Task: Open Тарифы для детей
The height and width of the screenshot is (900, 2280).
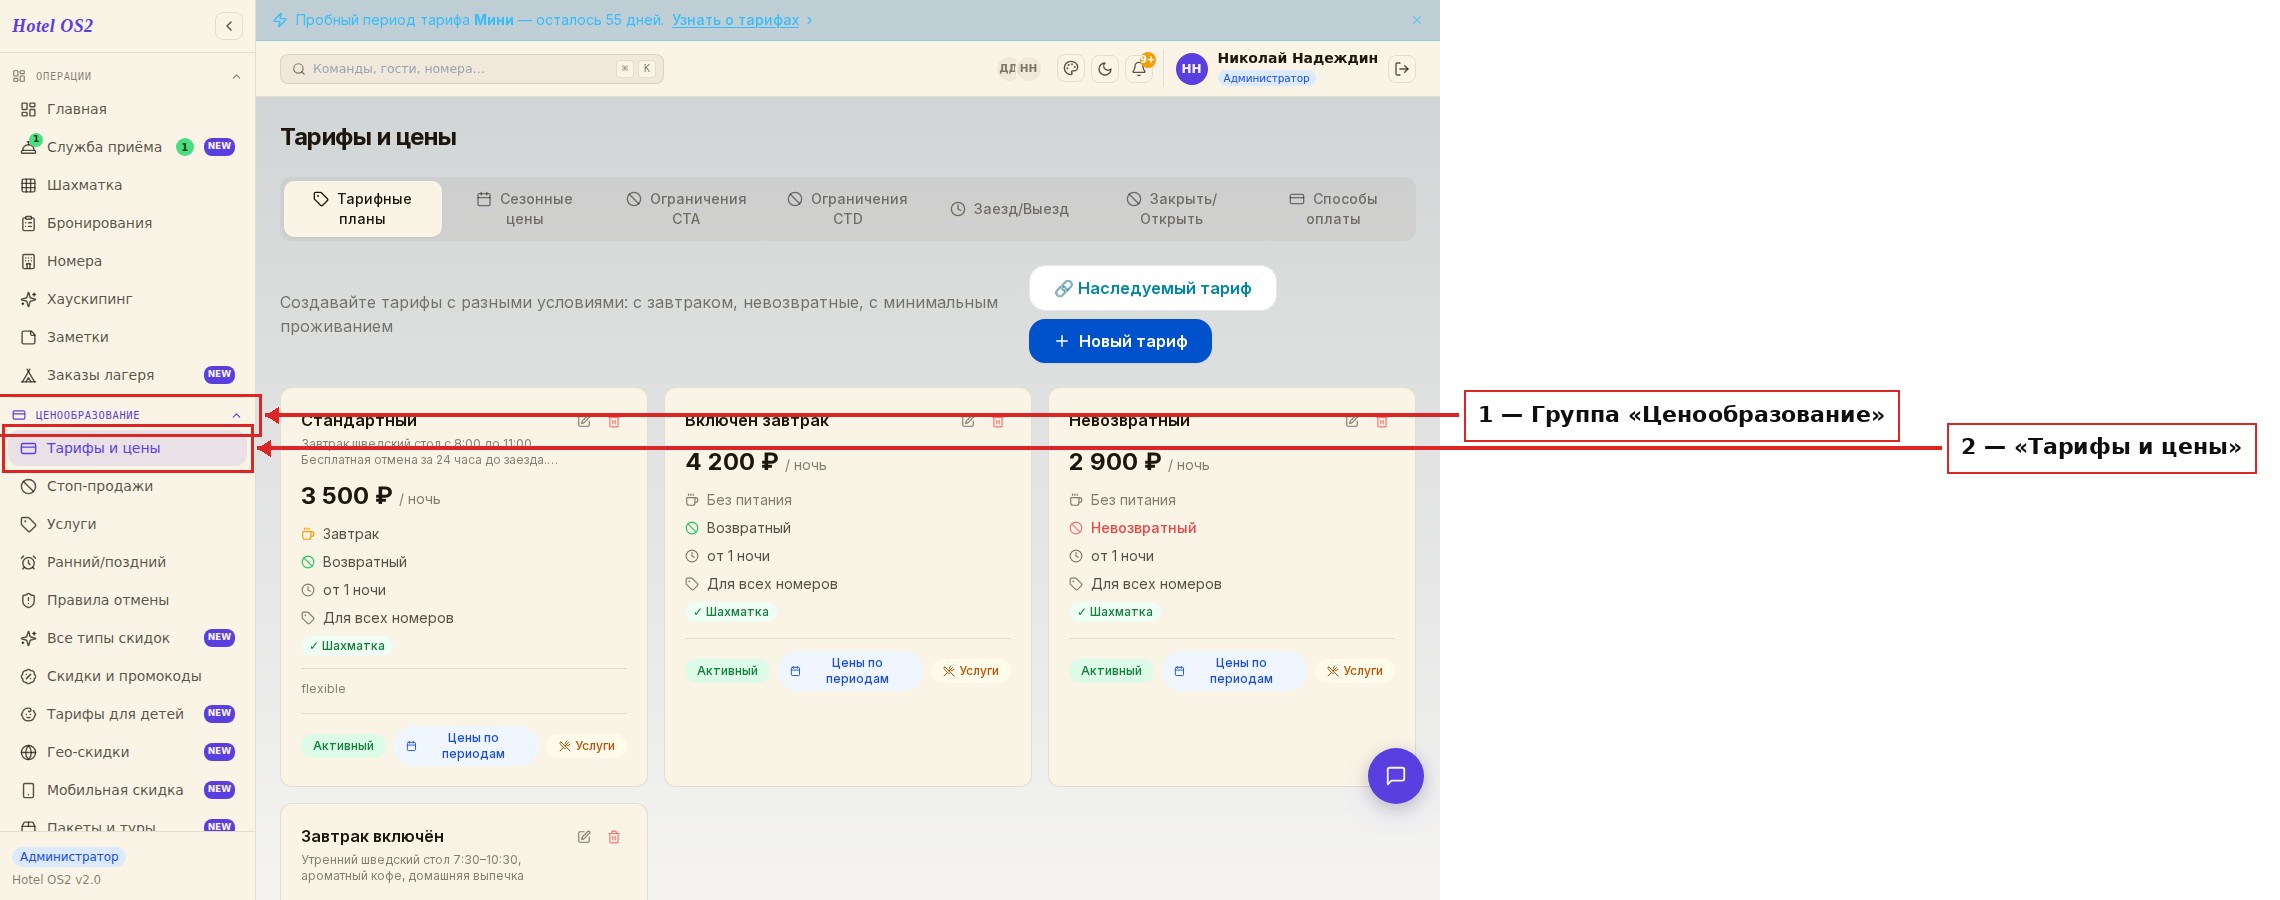Action: pyautogui.click(x=127, y=714)
